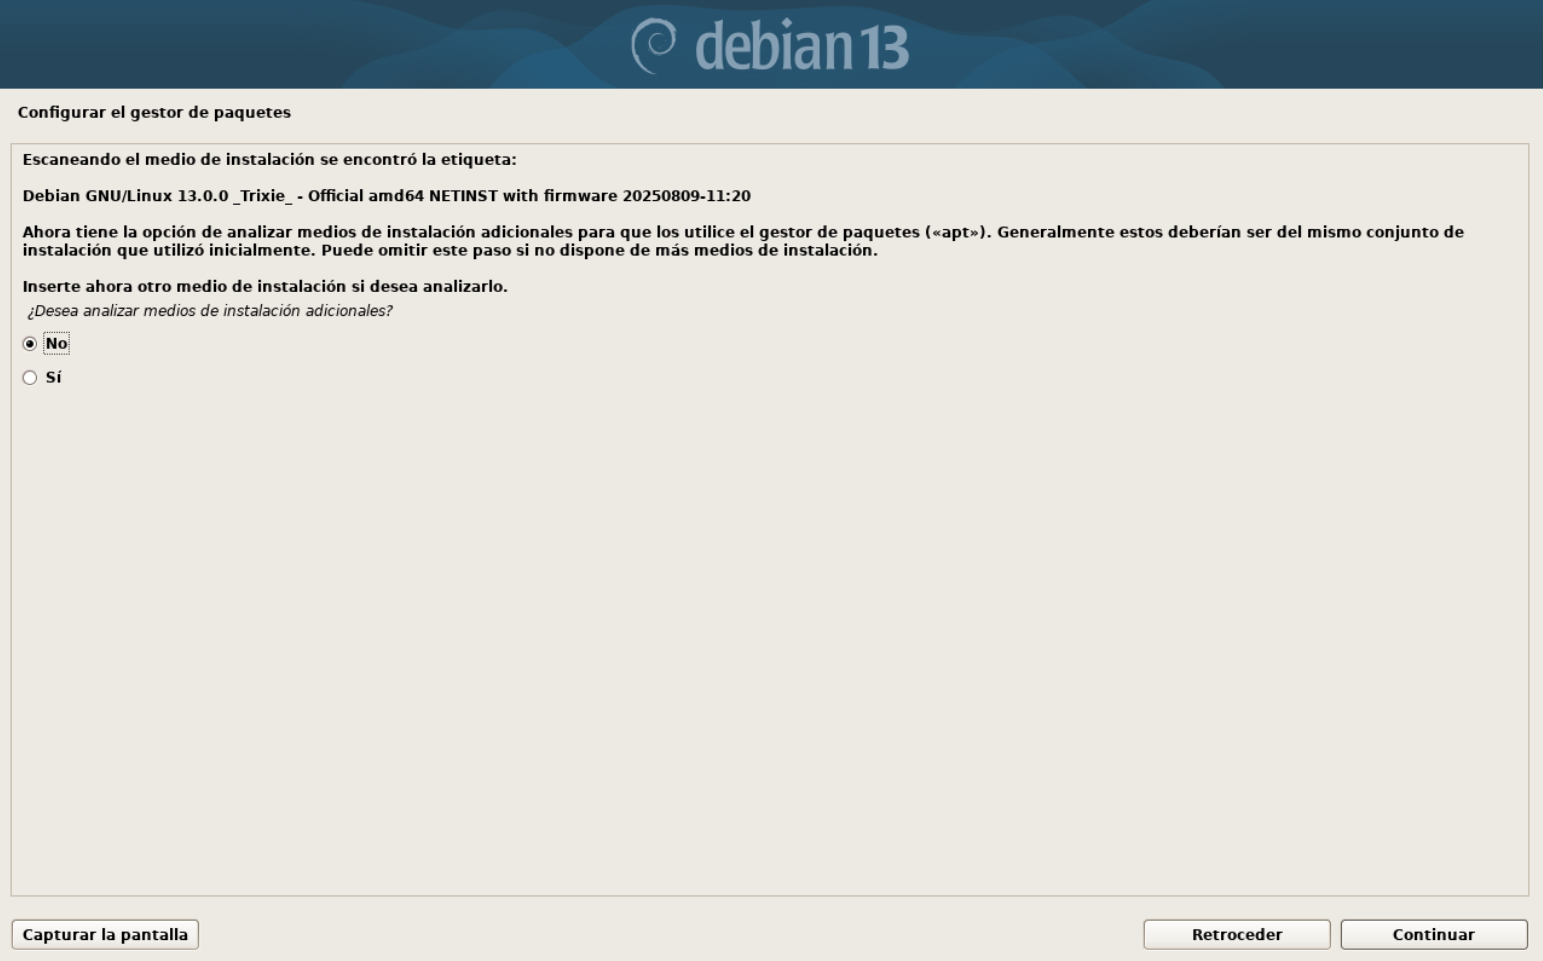Click the "Sí" option text label

pos(53,378)
